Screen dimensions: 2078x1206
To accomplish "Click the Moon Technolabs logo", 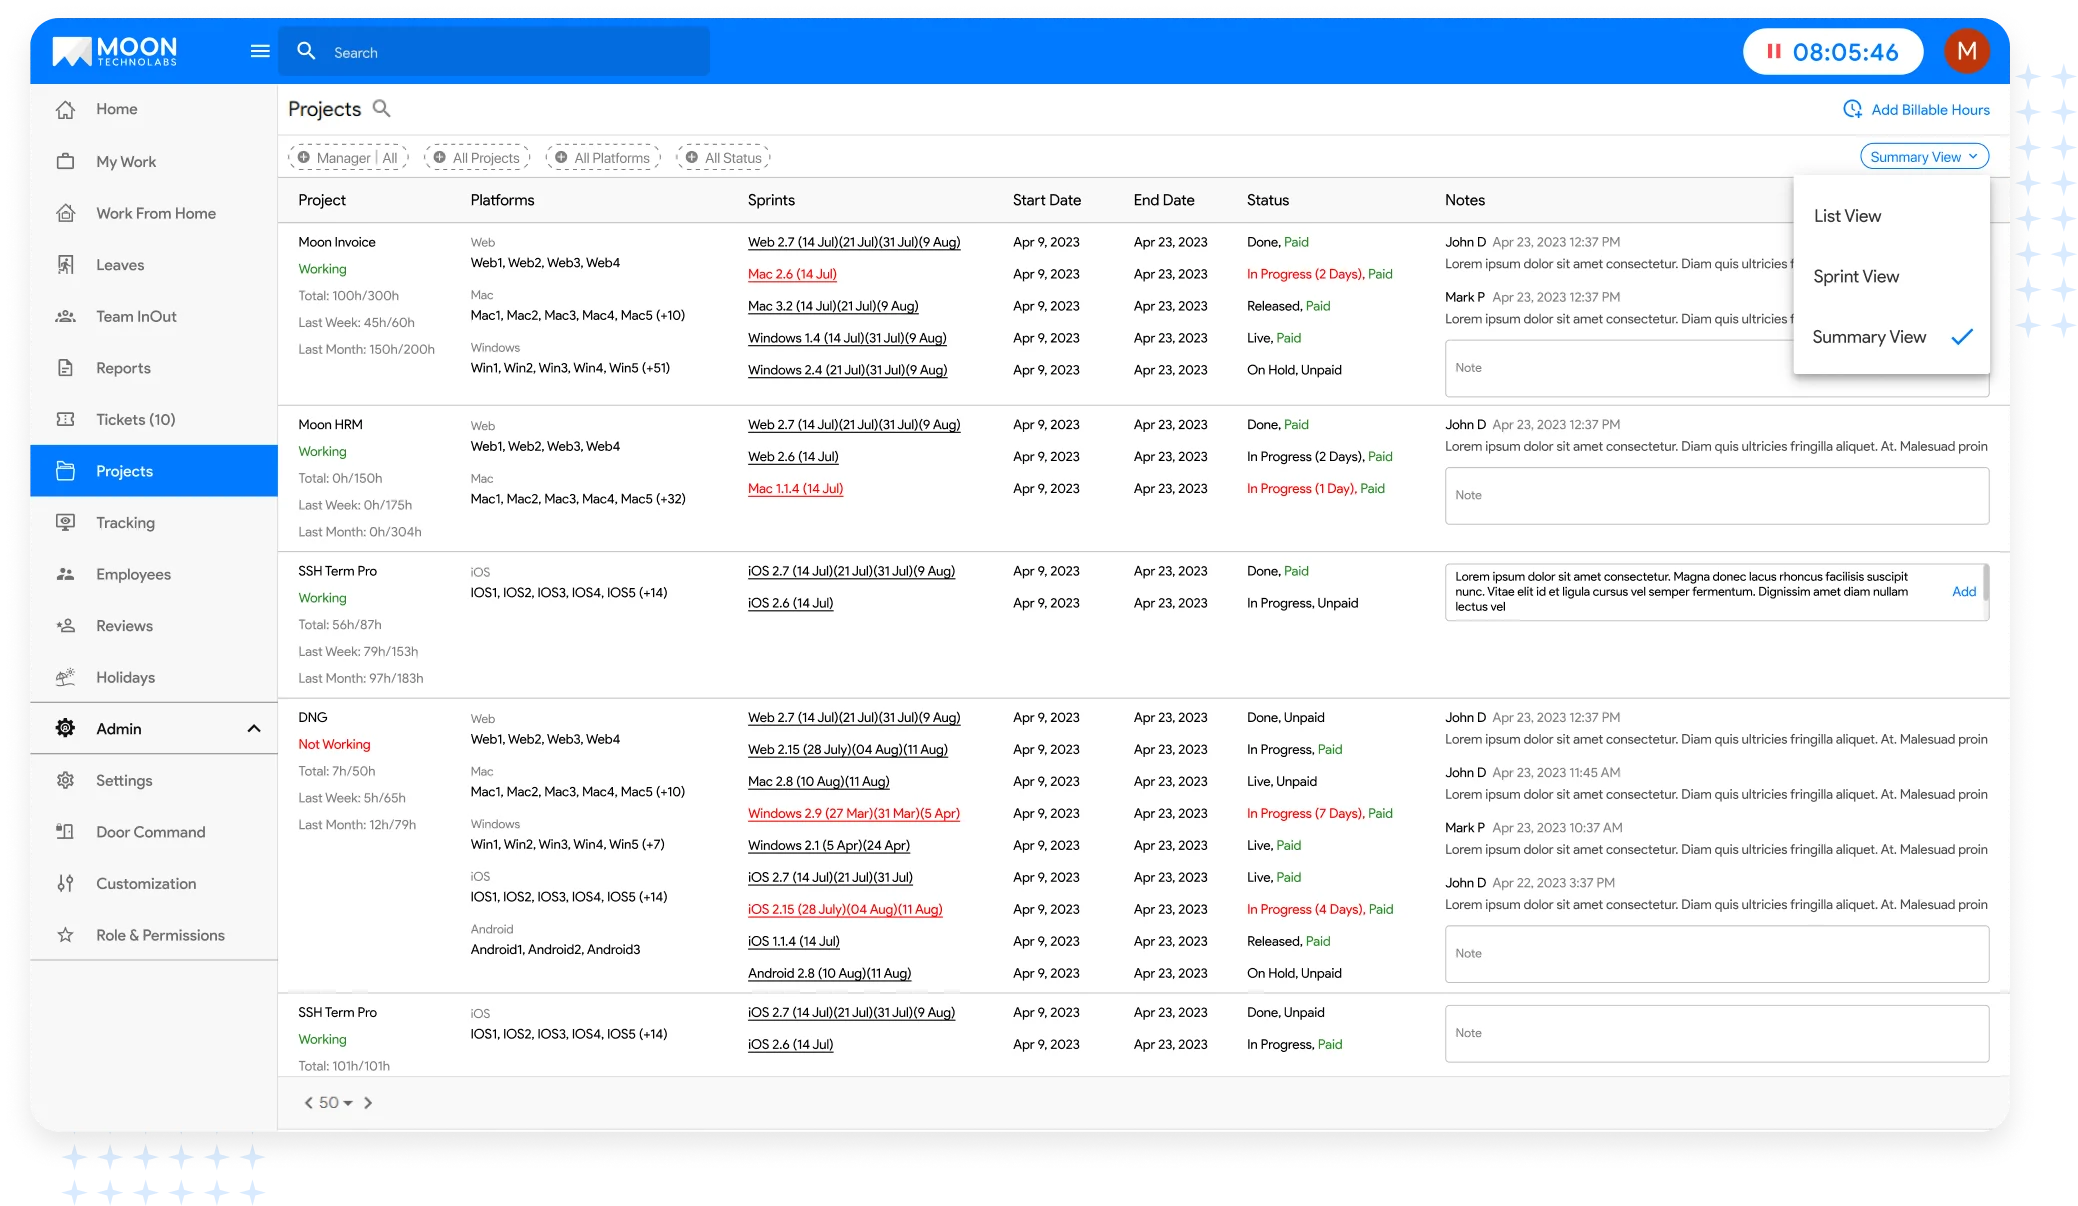I will (x=115, y=51).
